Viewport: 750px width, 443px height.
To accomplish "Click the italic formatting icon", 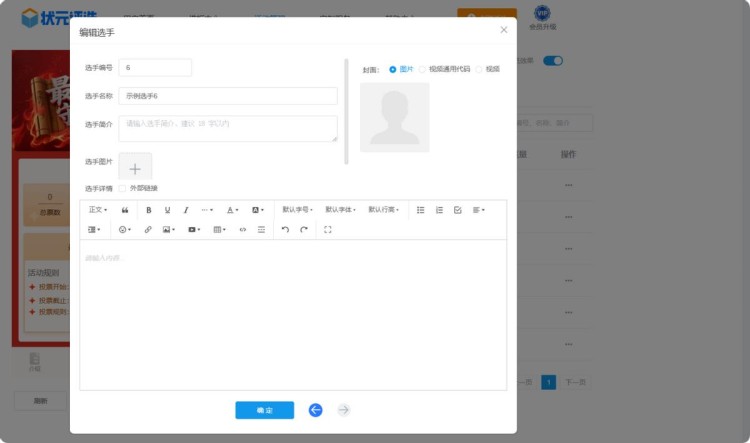I will coord(185,210).
